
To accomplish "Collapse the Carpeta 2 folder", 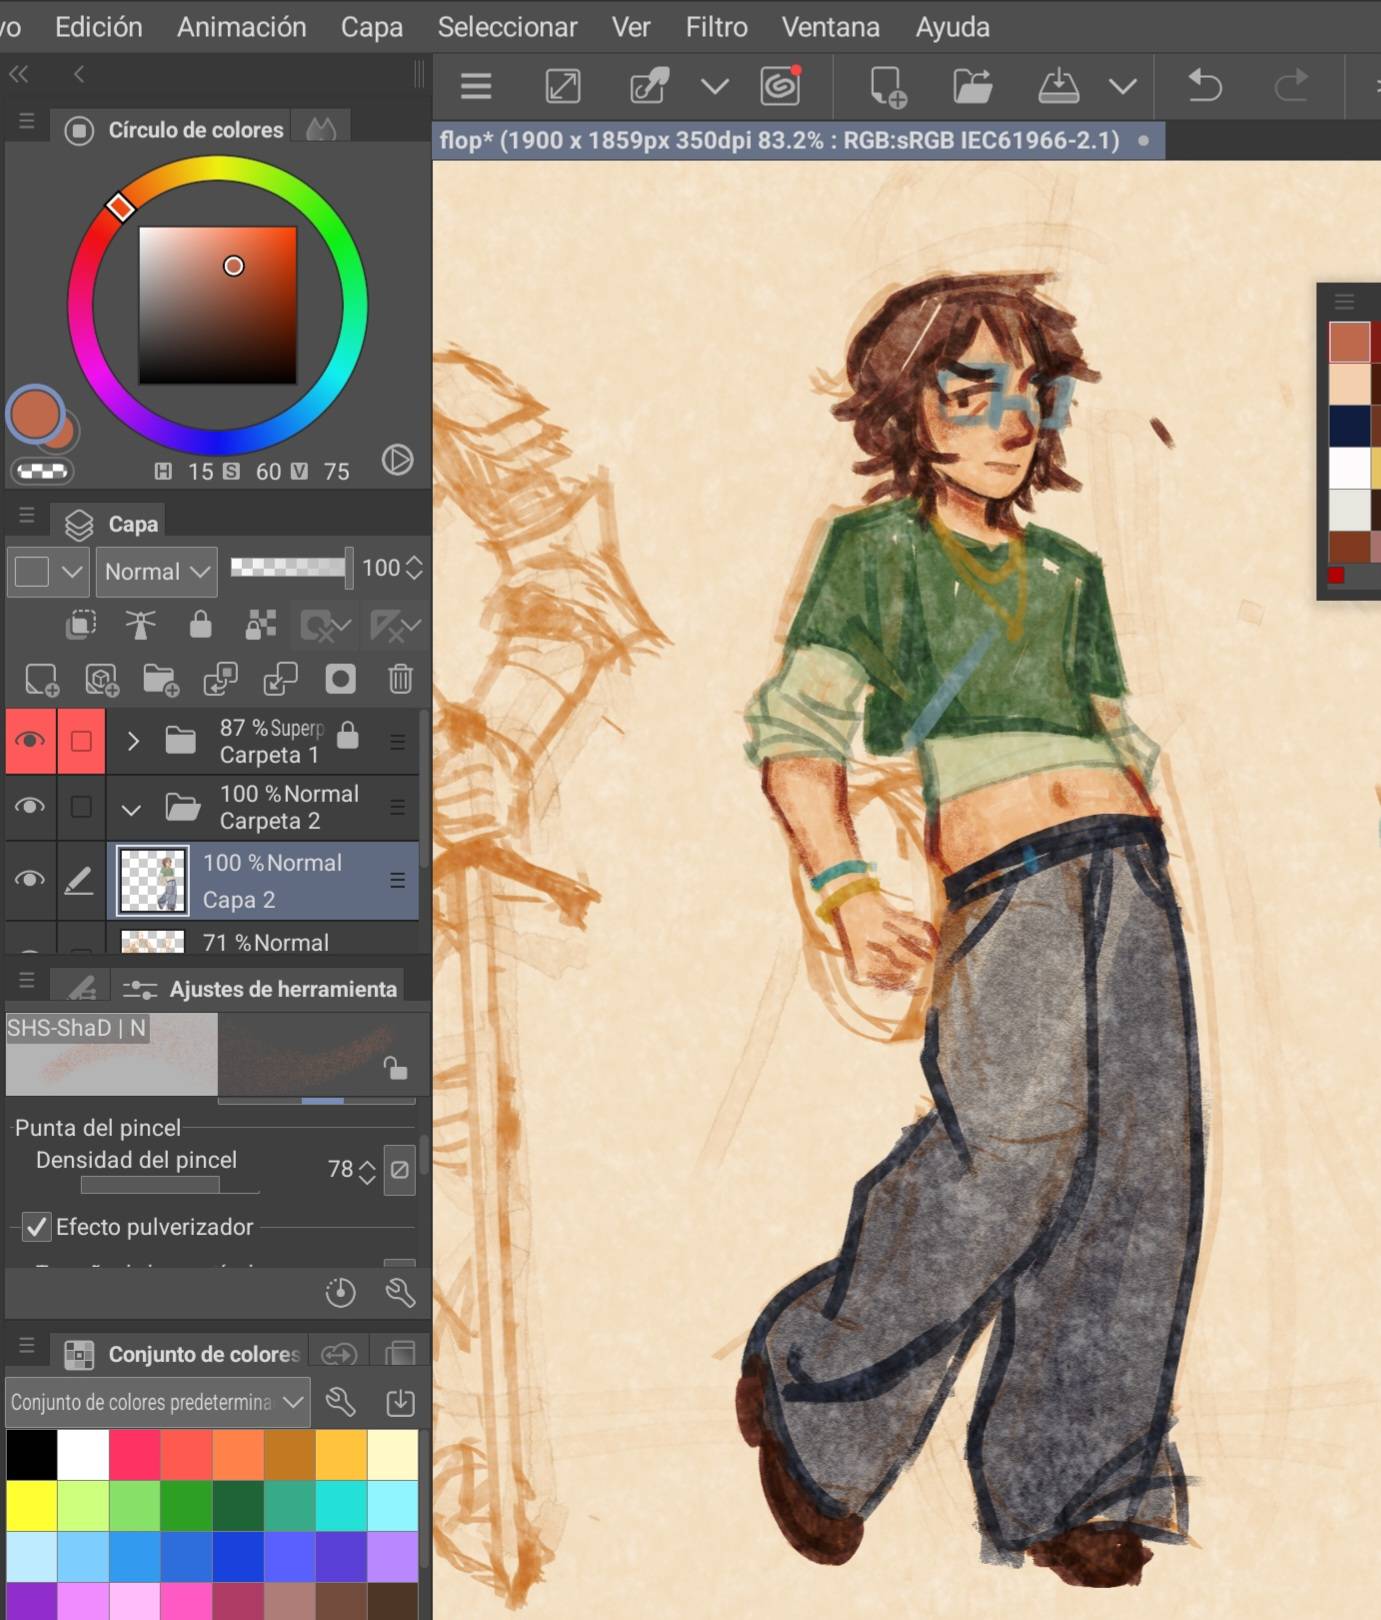I will tap(131, 808).
